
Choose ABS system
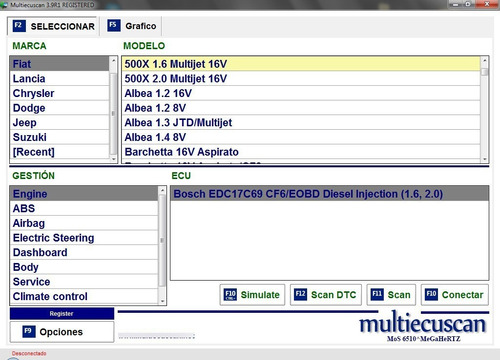(x=84, y=208)
